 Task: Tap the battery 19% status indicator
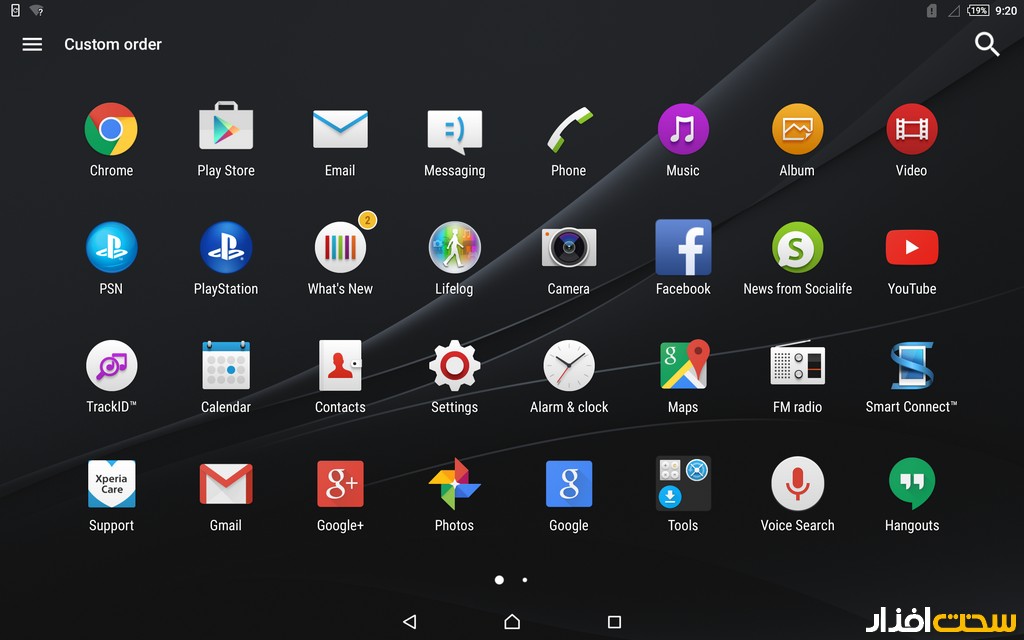(x=978, y=10)
